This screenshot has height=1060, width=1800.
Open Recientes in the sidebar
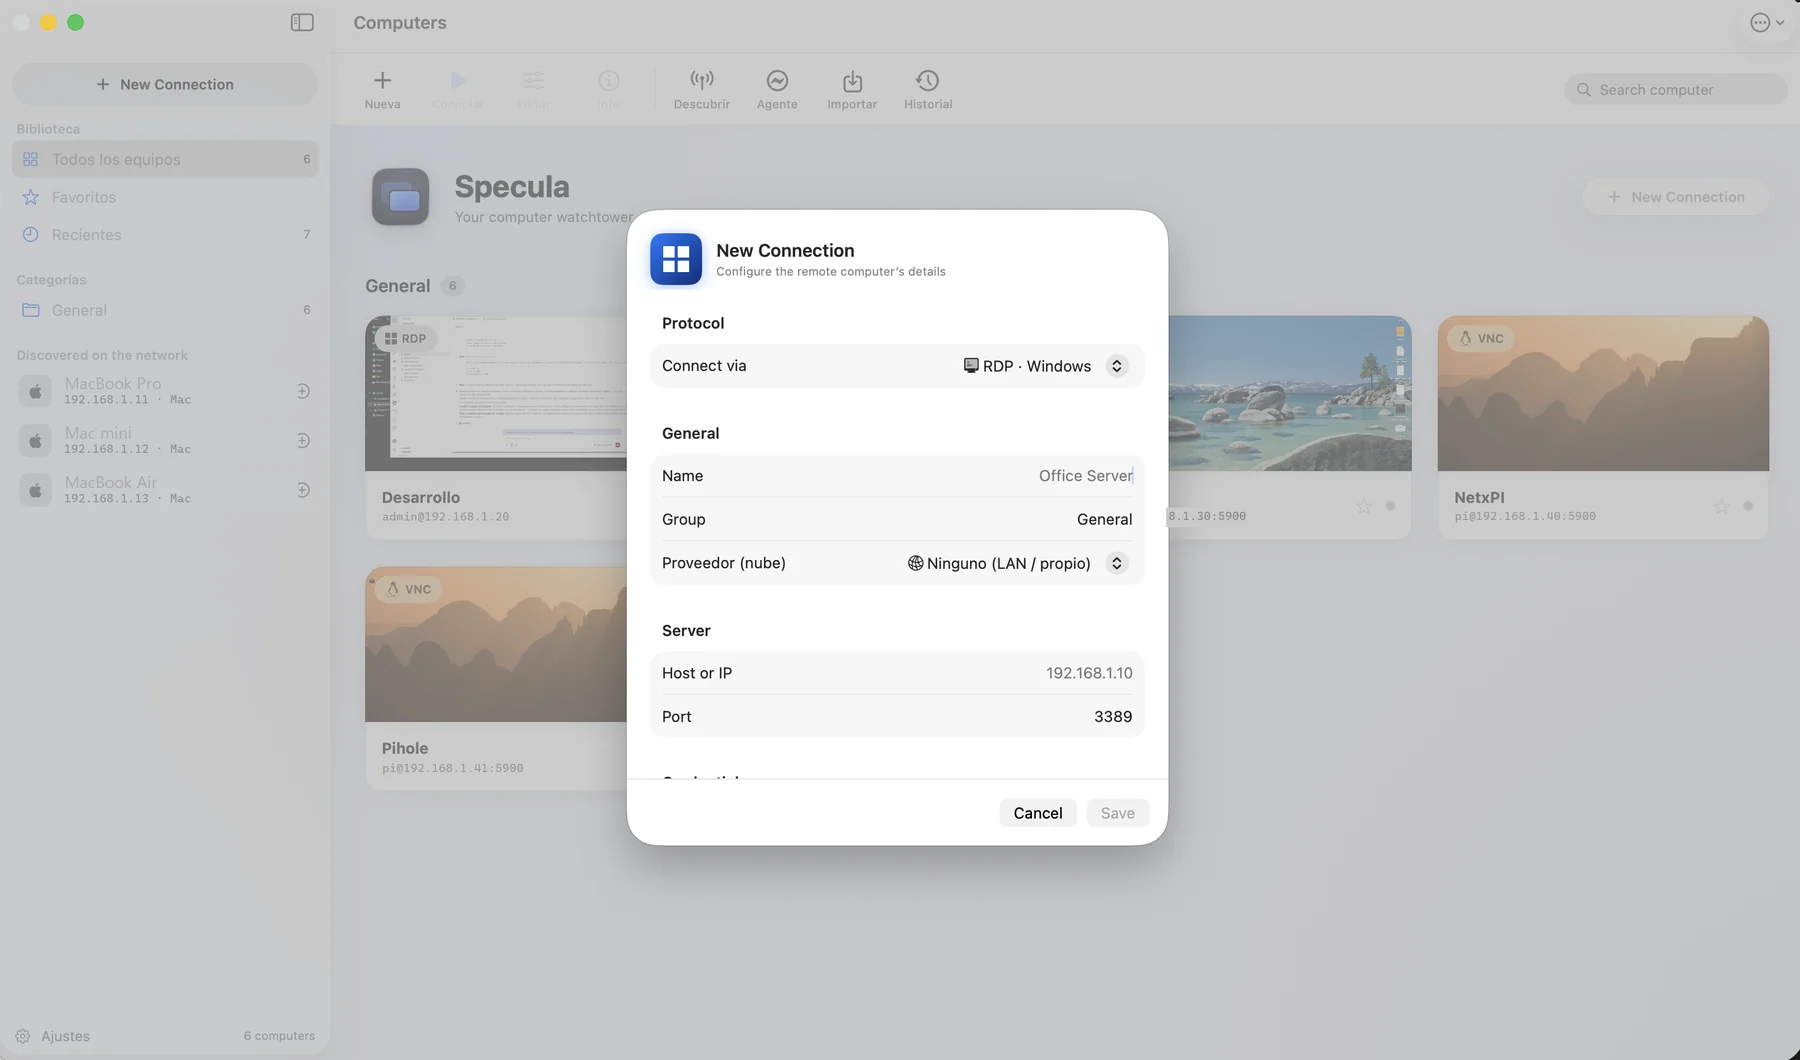165,234
